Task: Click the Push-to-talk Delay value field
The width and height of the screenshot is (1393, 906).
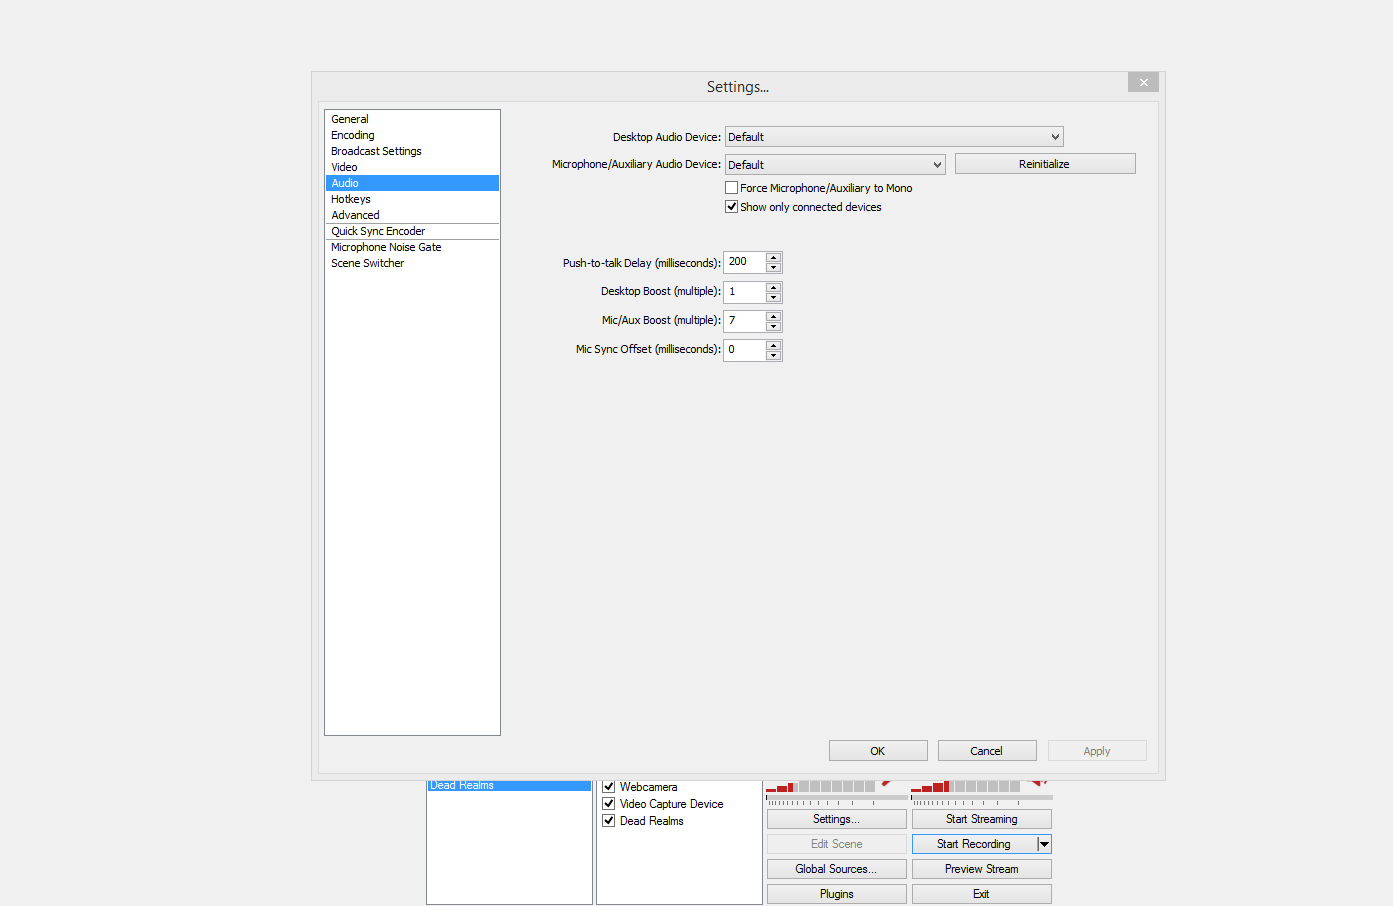Action: pyautogui.click(x=745, y=262)
